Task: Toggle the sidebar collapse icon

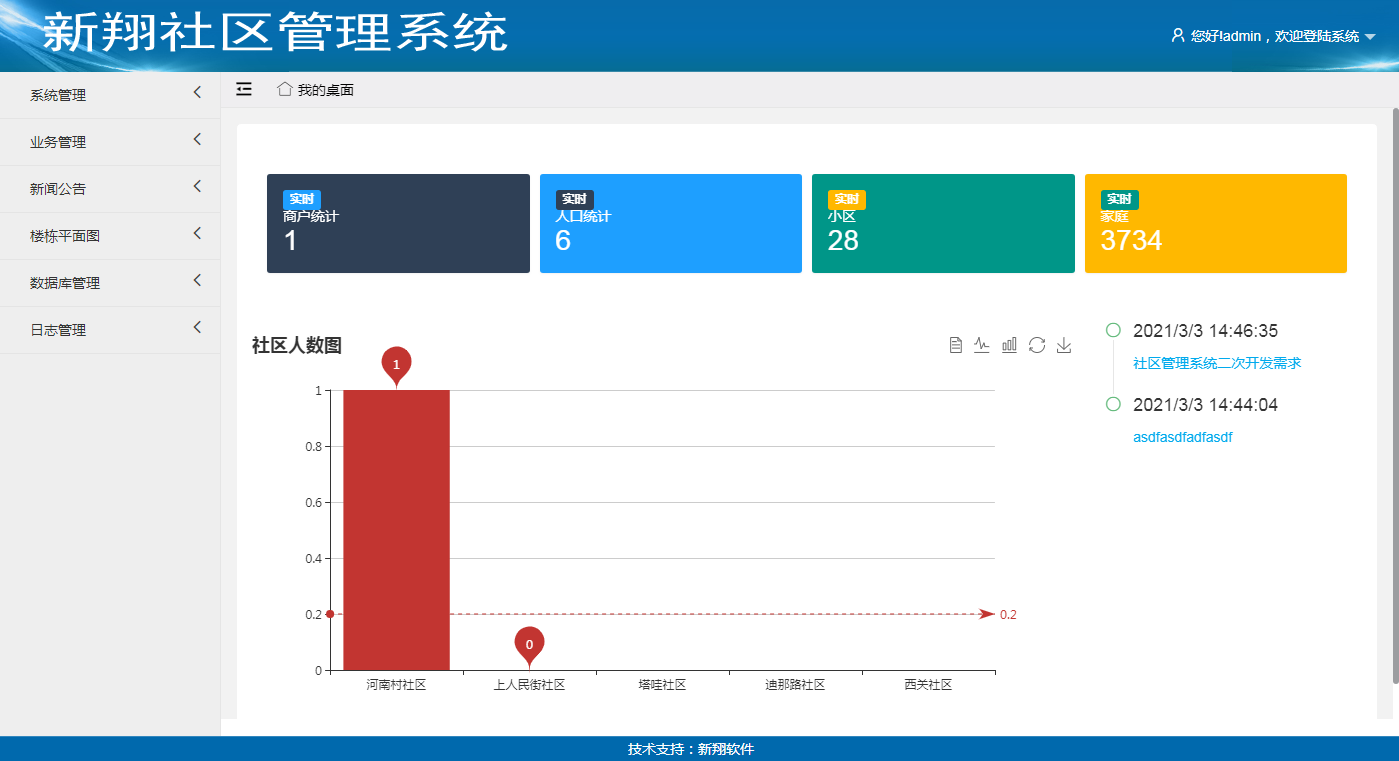Action: [x=244, y=89]
